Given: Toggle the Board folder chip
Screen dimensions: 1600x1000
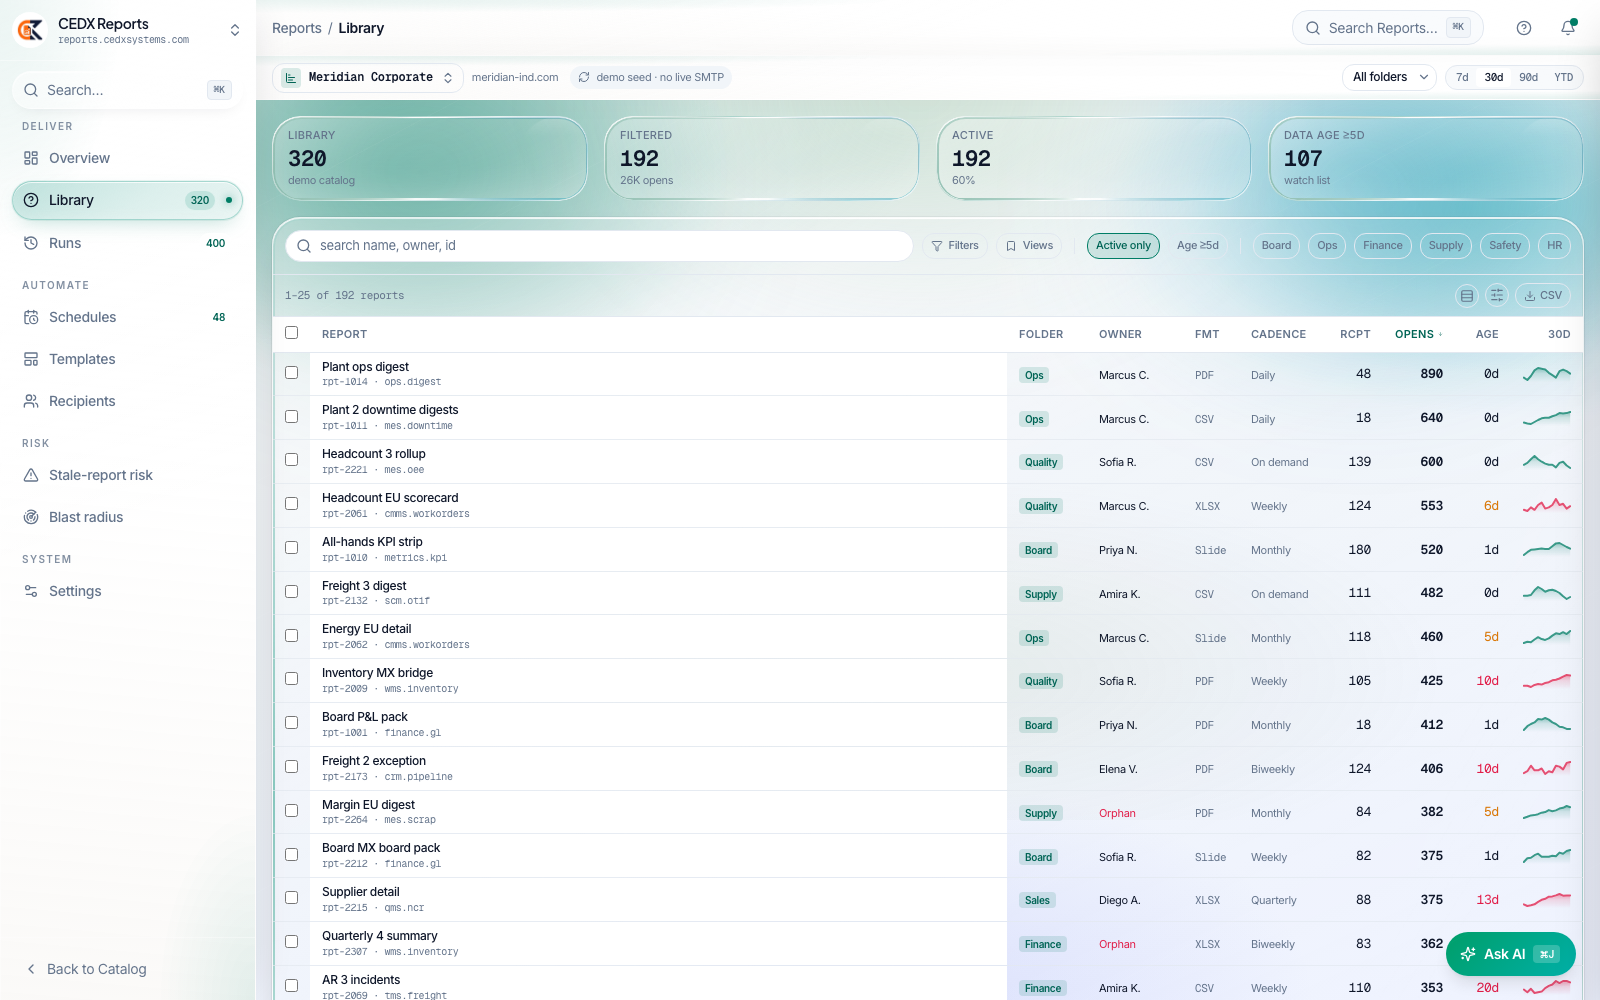Looking at the screenshot, I should [1276, 245].
